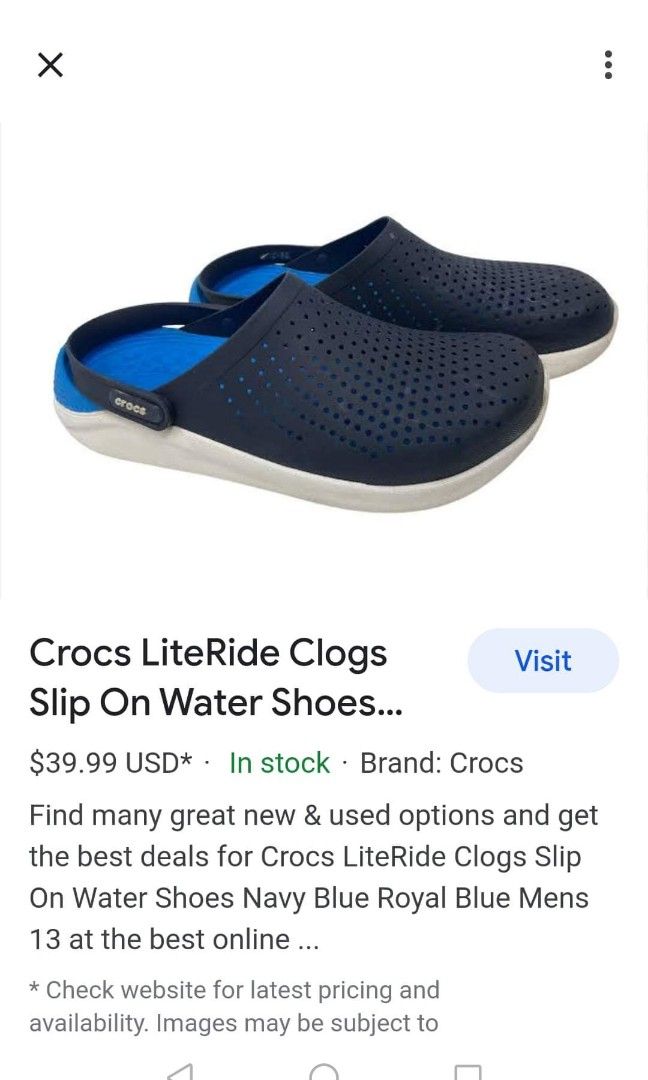Tap the $39.99 USD price
Viewport: 648px width, 1080px height.
click(x=104, y=763)
